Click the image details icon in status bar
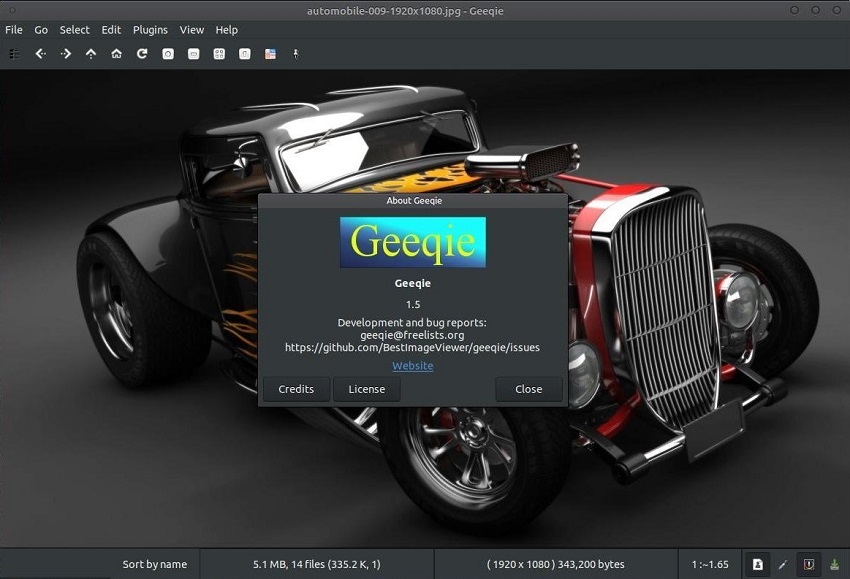This screenshot has height=579, width=850. [757, 564]
